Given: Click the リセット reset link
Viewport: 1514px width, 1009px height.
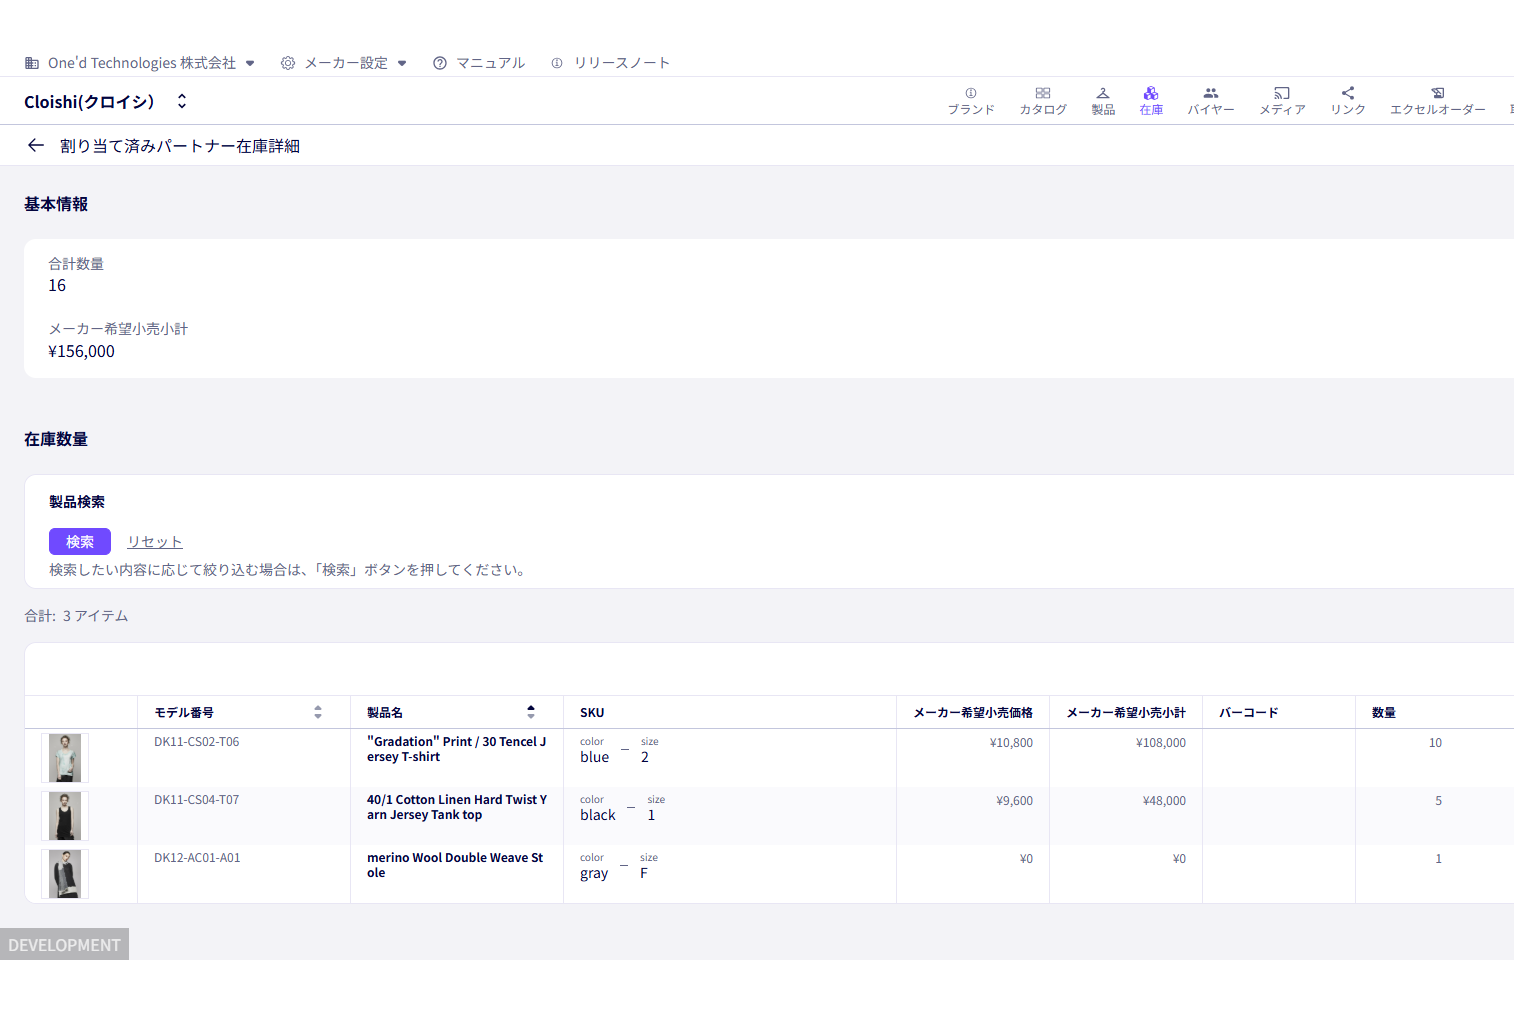Looking at the screenshot, I should 155,542.
